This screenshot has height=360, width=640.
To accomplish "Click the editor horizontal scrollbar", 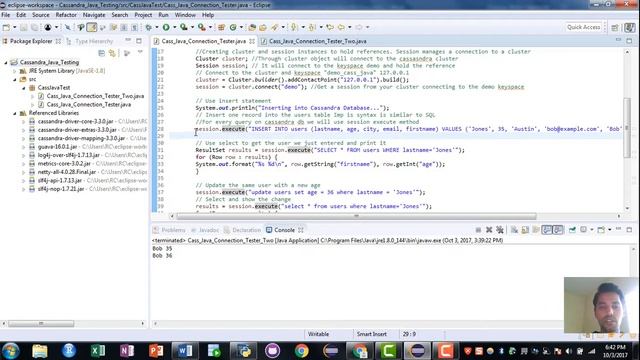I will 356,216.
